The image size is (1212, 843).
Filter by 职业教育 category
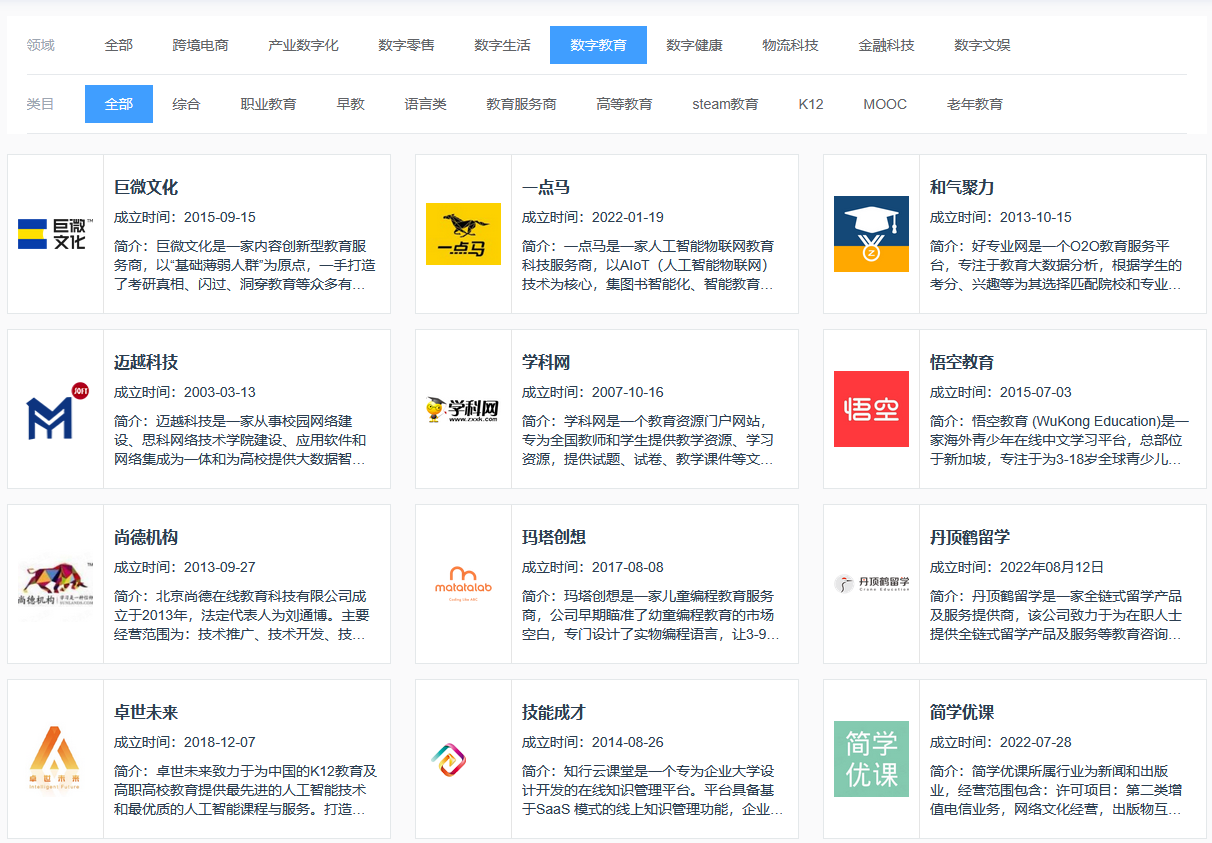coord(269,103)
